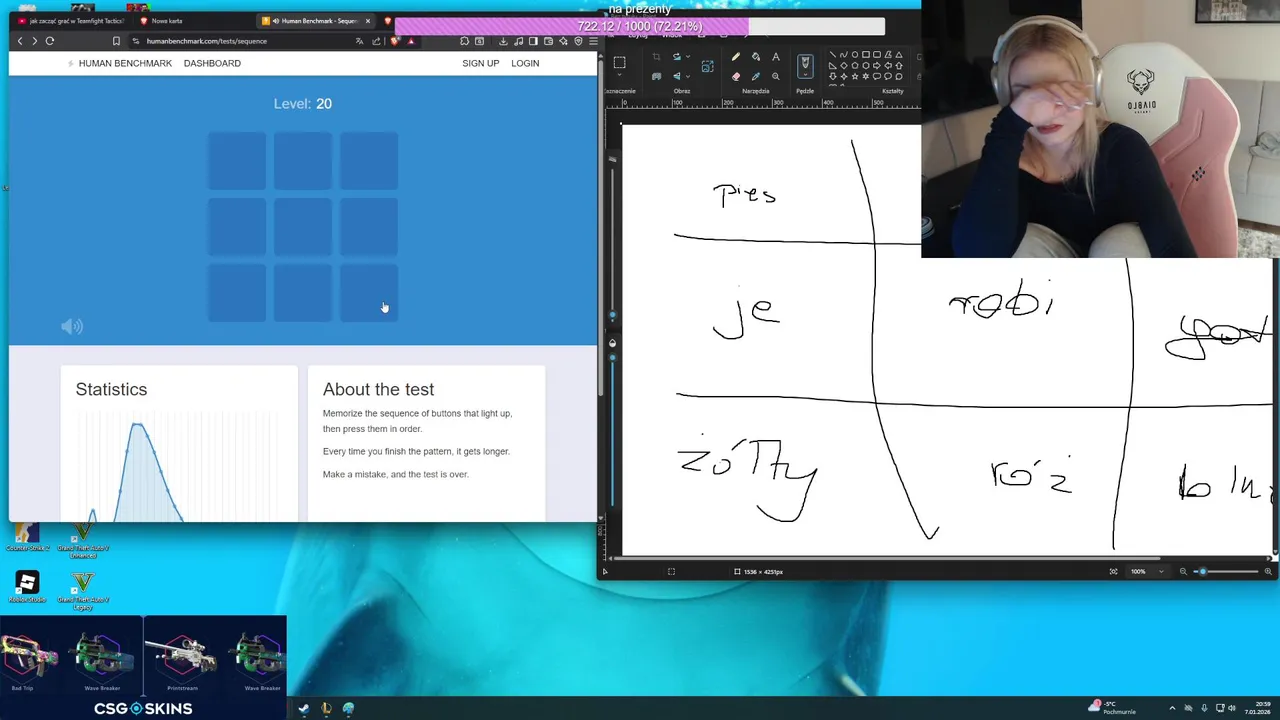
Task: Toggle the browser sidebar panel icon
Action: 533,41
